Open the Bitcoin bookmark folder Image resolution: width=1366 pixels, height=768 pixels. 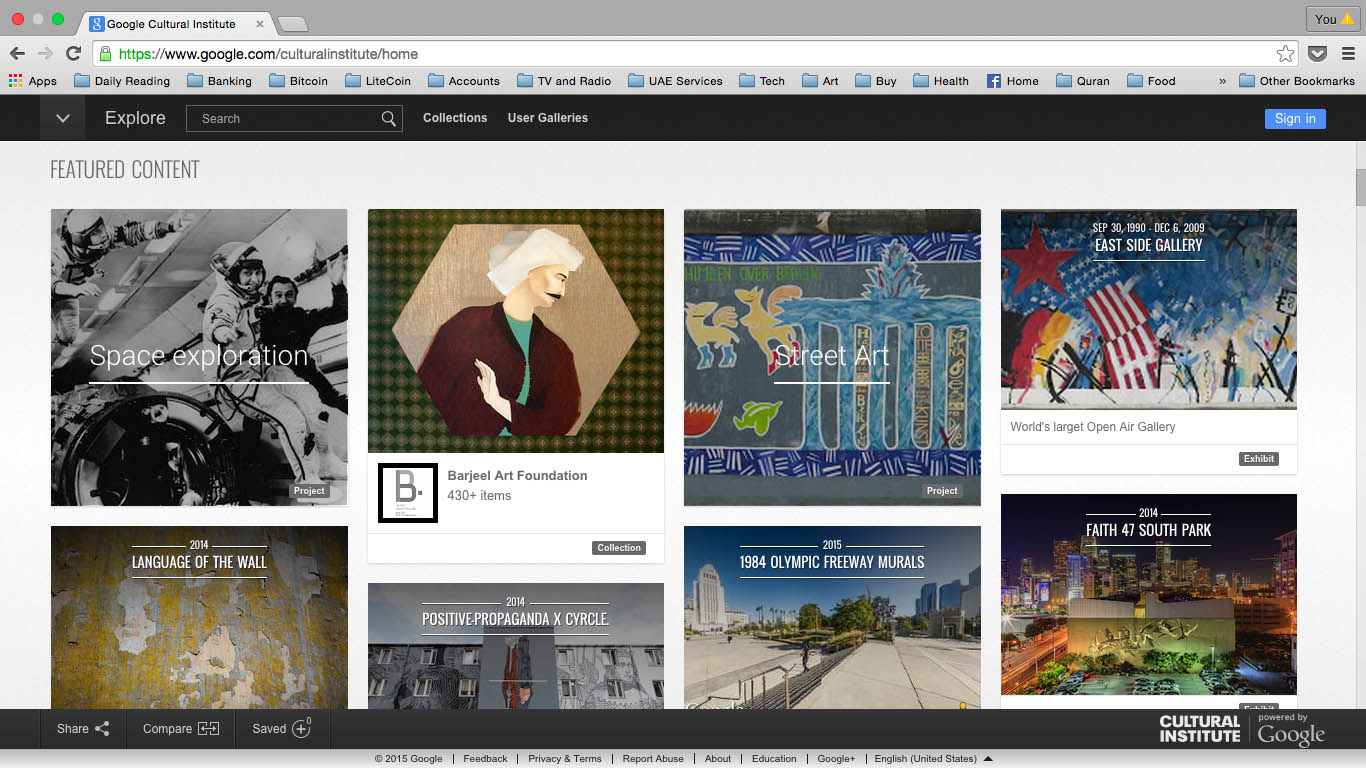tap(298, 81)
